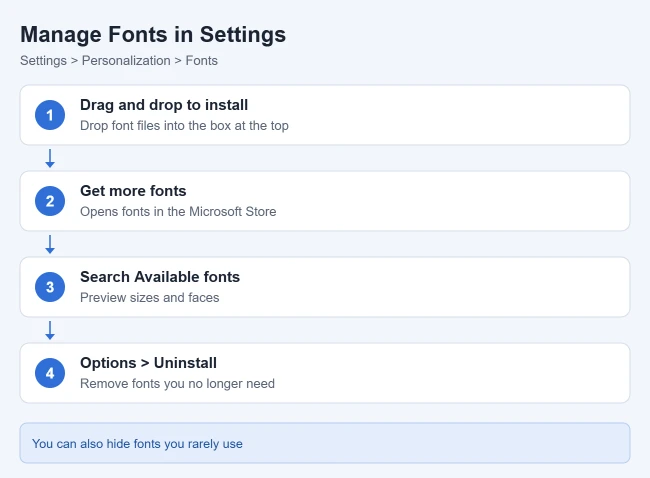Click 'Opens fonts in the Microsoft Store' text

pyautogui.click(x=178, y=211)
